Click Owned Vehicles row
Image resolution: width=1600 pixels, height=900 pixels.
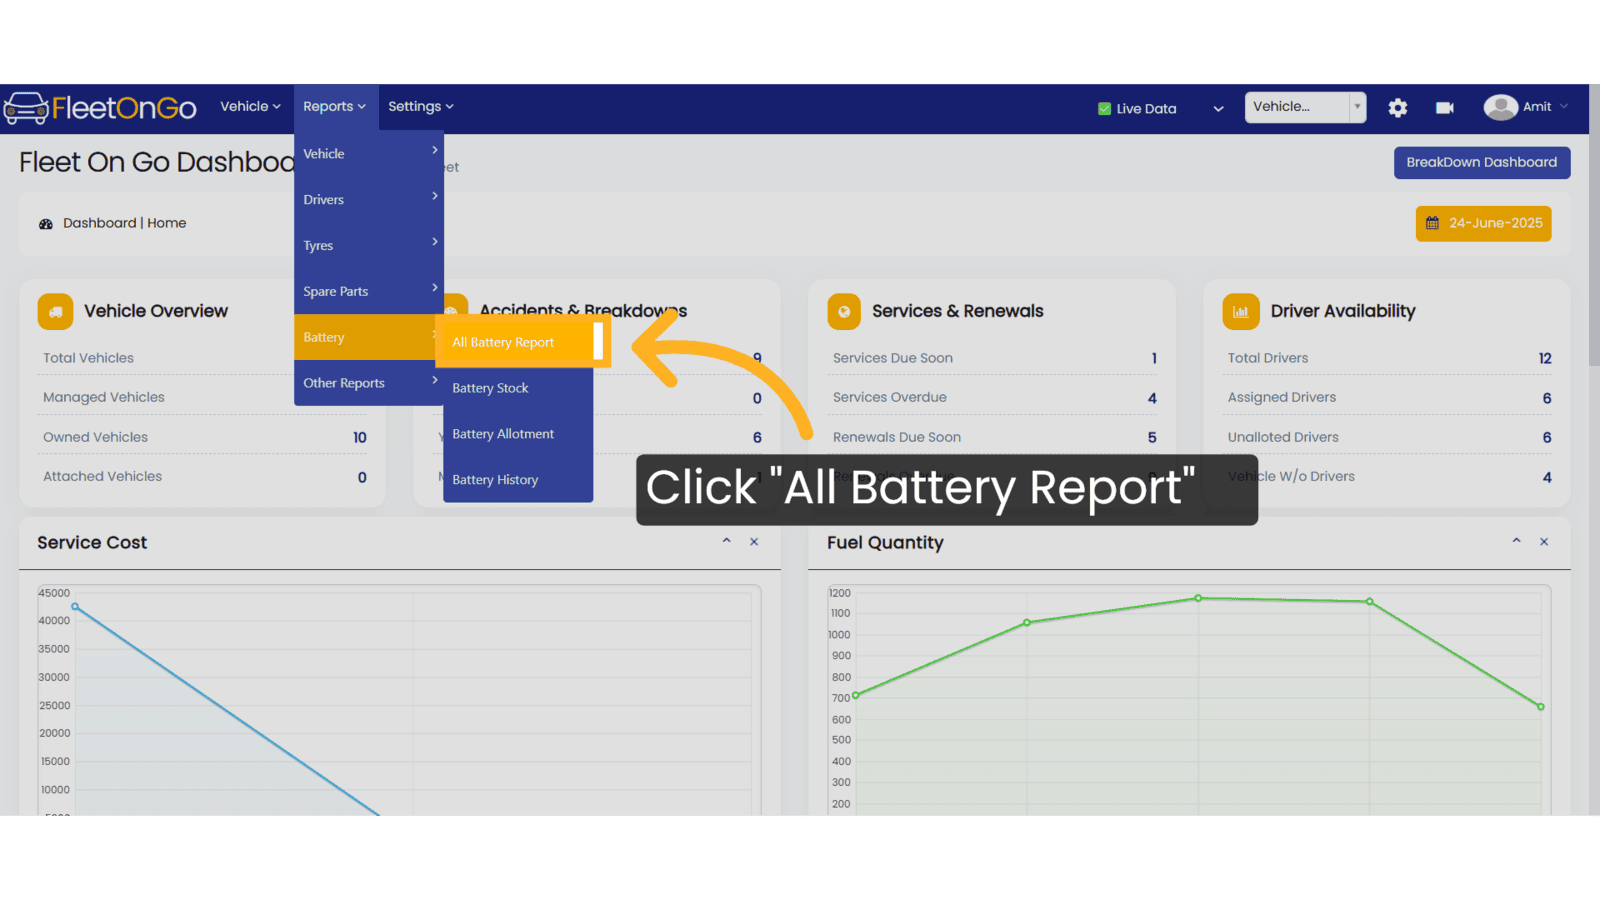click(x=204, y=437)
